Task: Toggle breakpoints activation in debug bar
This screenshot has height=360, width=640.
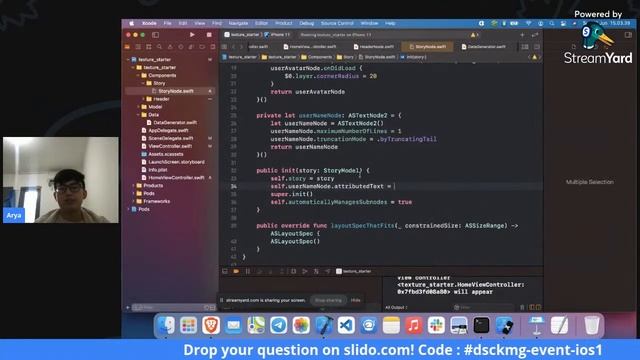Action: tap(236, 271)
